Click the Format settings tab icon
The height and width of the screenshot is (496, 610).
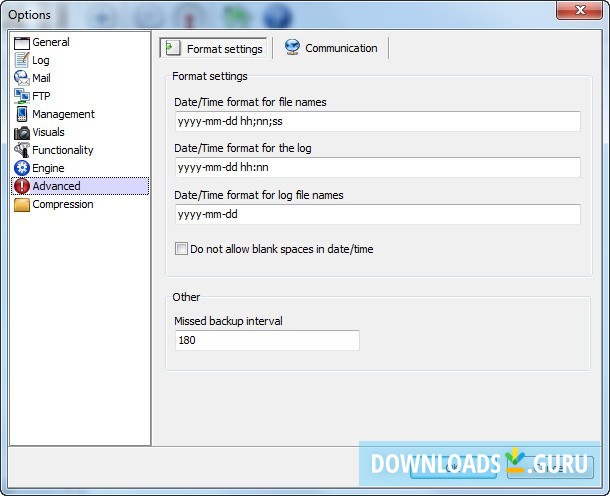(172, 48)
